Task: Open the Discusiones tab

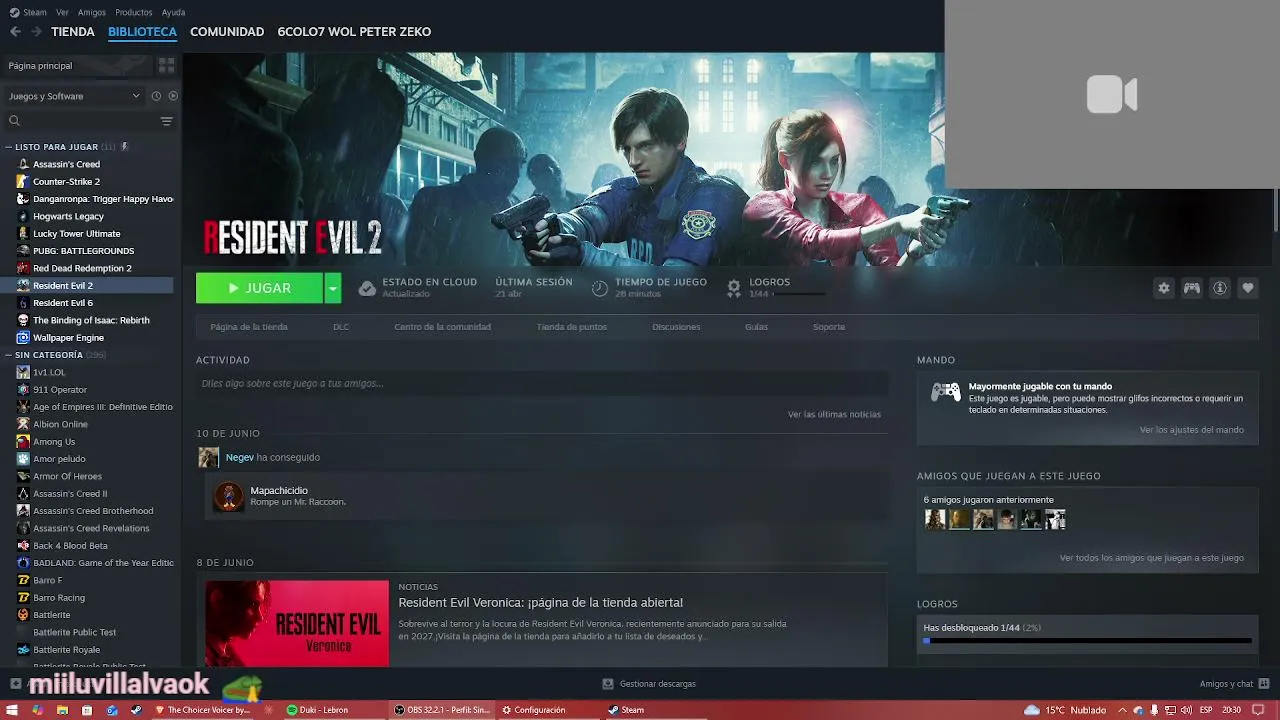Action: click(676, 327)
